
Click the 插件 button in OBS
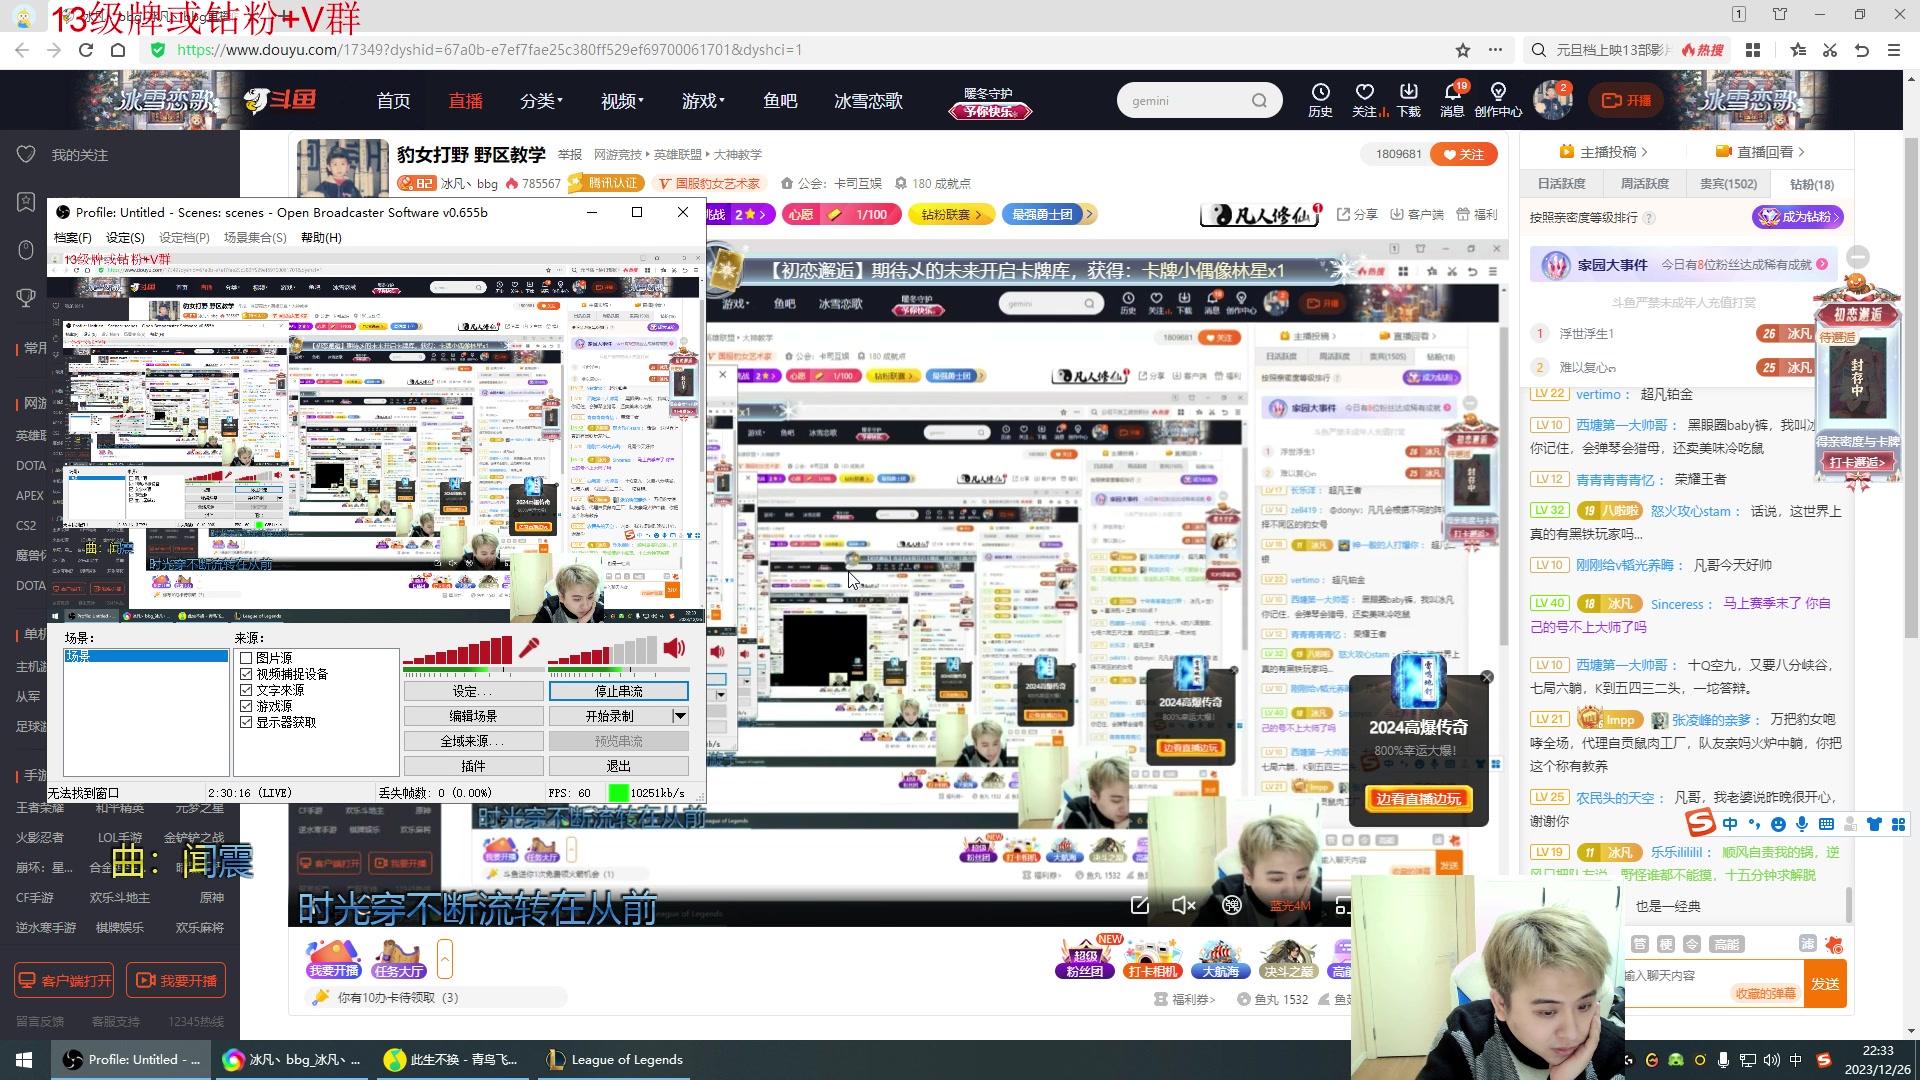(473, 766)
